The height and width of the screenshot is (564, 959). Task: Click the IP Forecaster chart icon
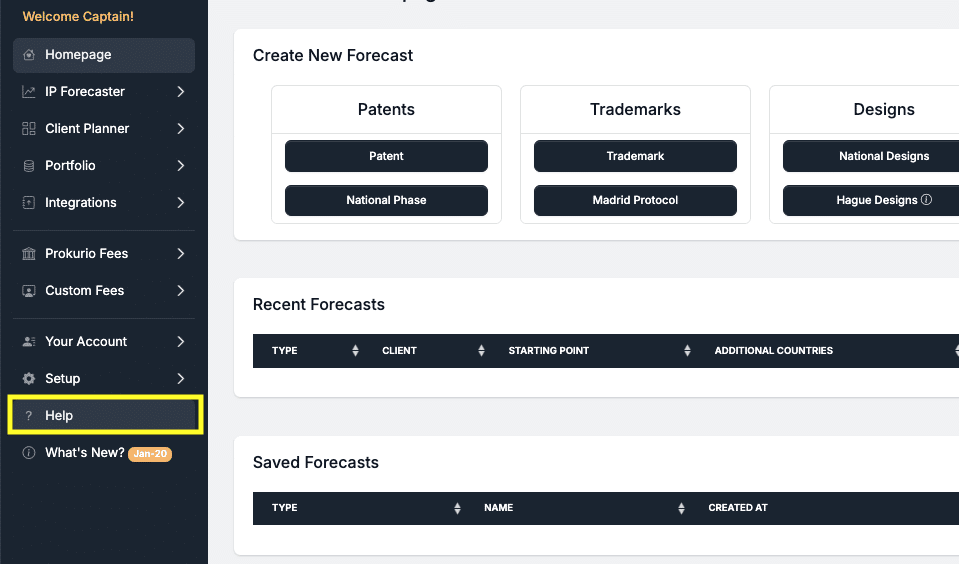coord(29,92)
